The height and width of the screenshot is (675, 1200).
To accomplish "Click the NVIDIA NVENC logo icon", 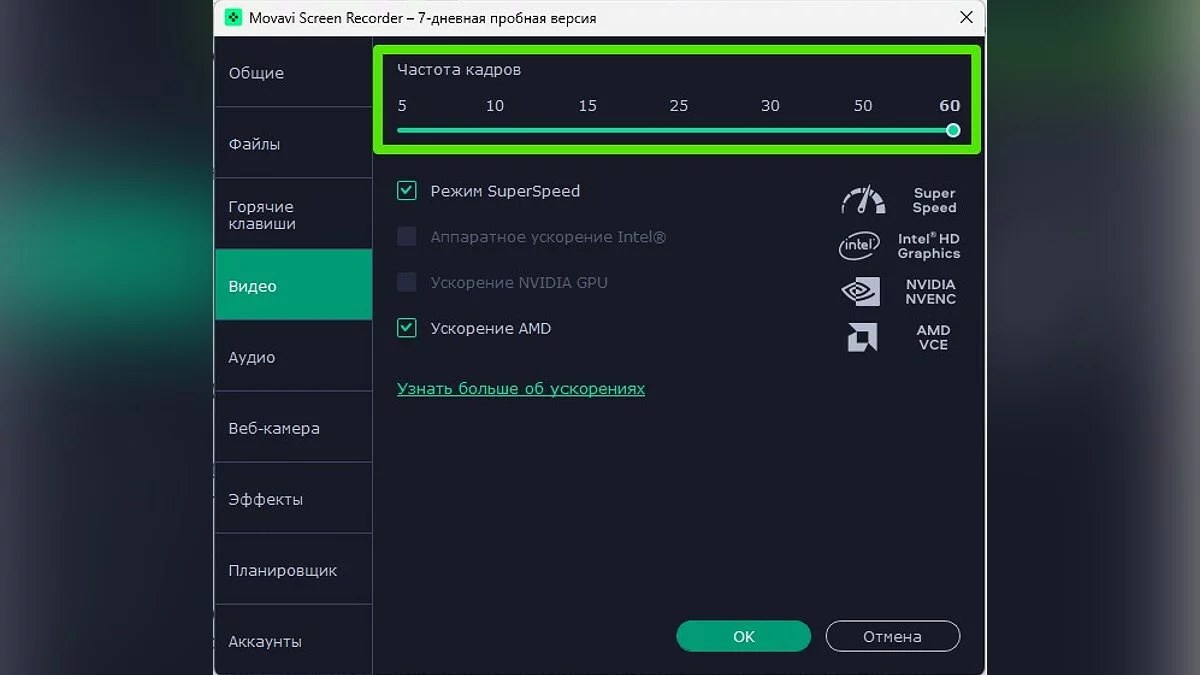I will pyautogui.click(x=860, y=291).
